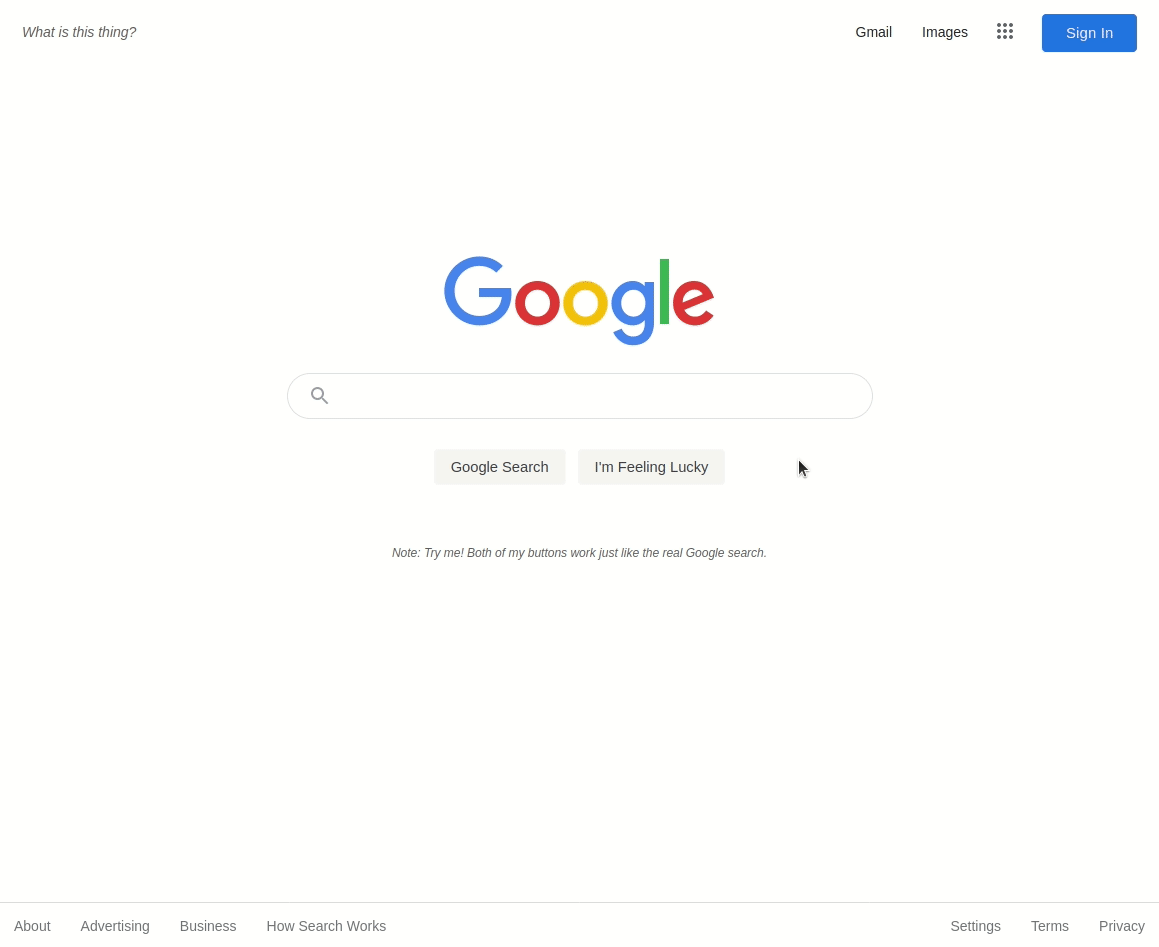Viewport: 1159px width, 947px height.
Task: Click the blue capital G in logo
Action: coord(478,291)
